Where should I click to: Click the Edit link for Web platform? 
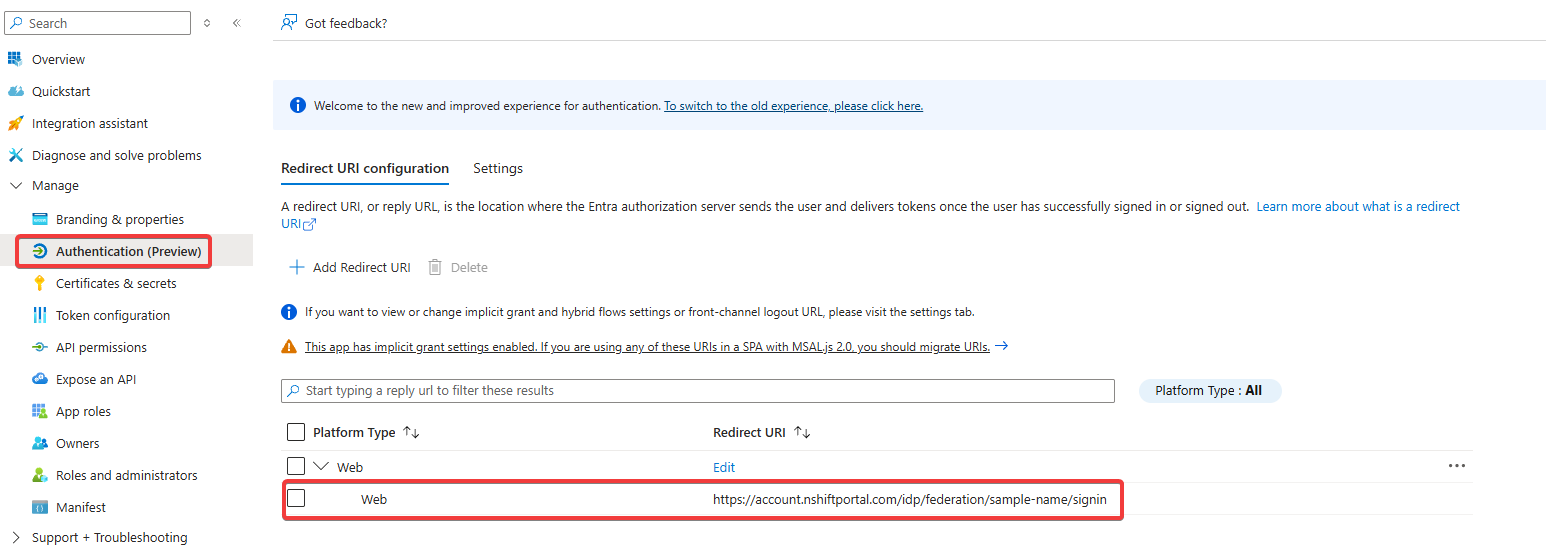tap(724, 467)
